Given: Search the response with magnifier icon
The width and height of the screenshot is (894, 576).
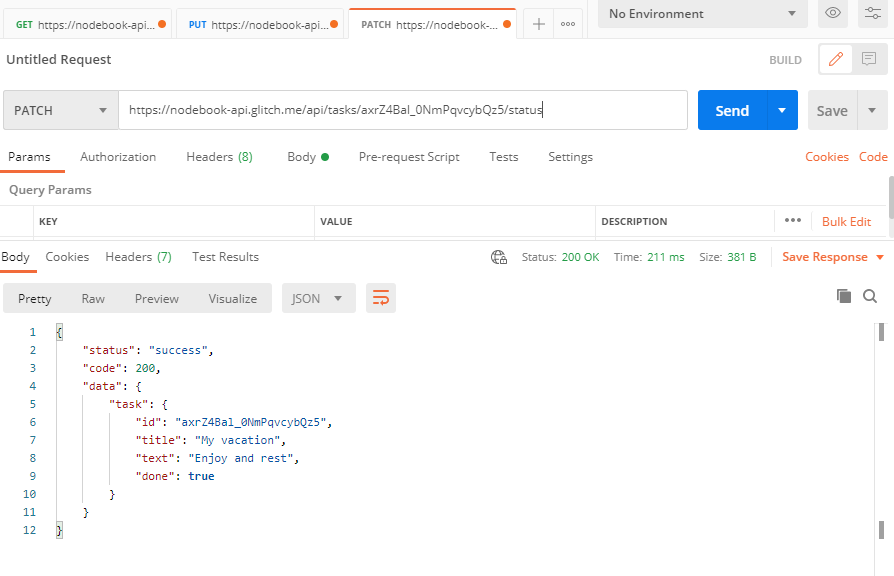Looking at the screenshot, I should (x=870, y=296).
